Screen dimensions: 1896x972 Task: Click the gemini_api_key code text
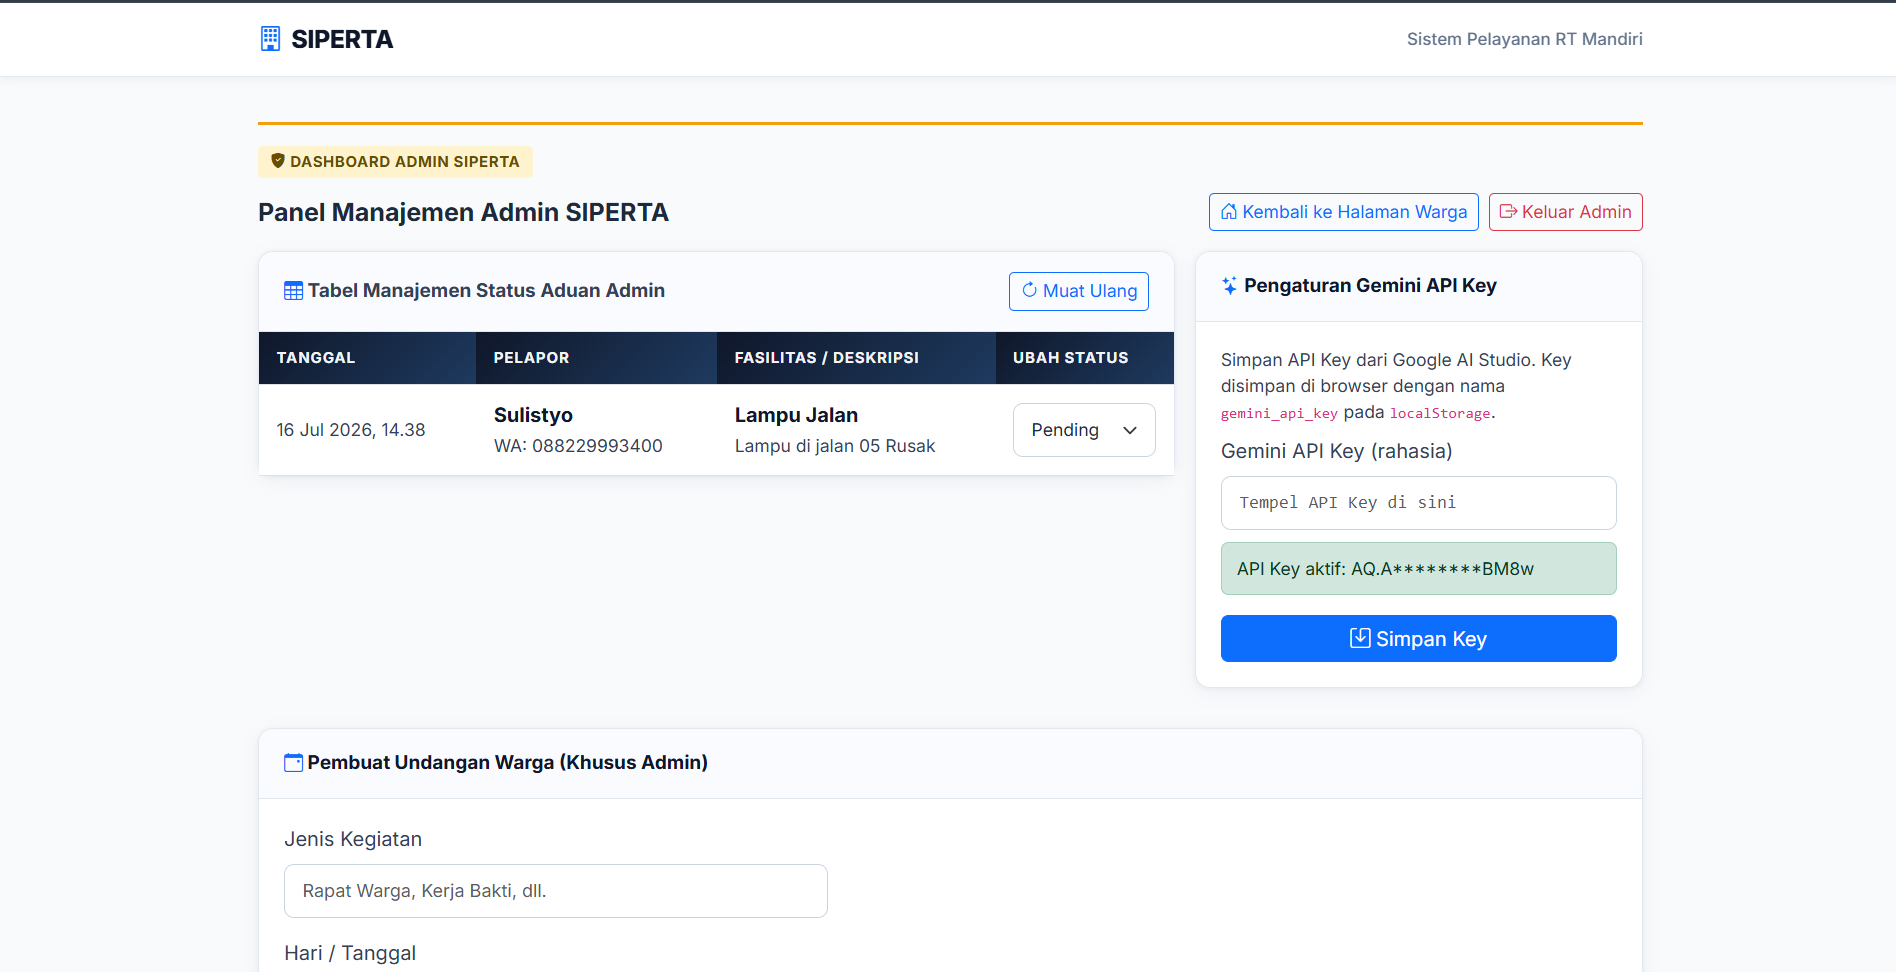pos(1279,413)
